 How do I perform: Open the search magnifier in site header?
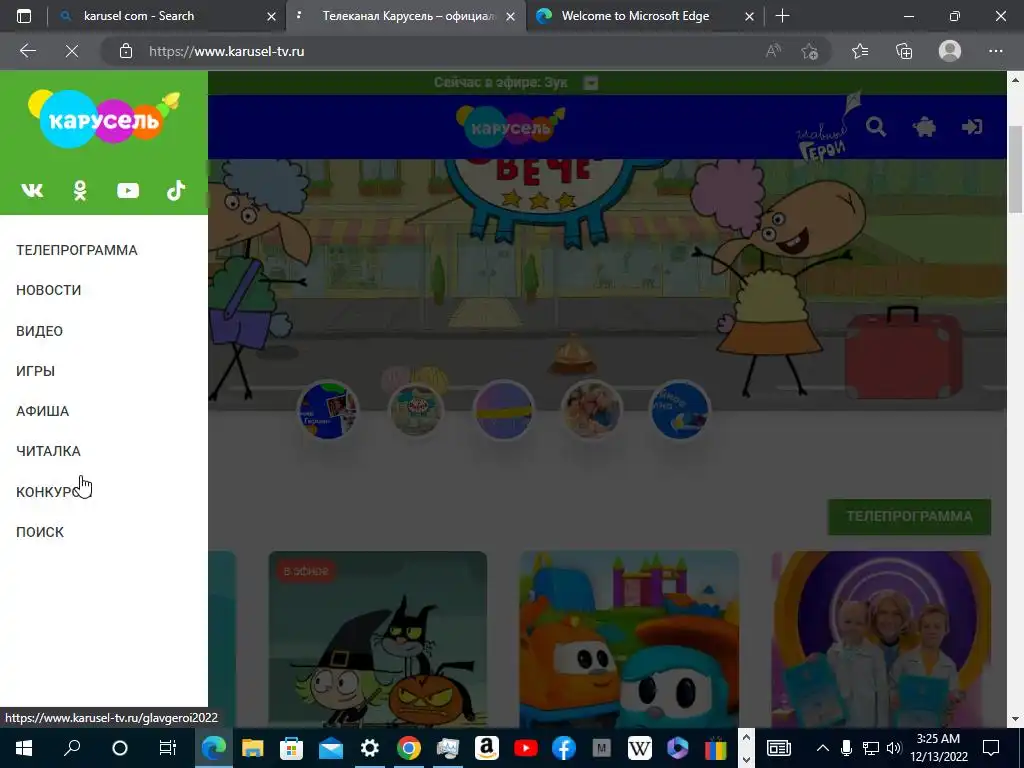coord(876,127)
